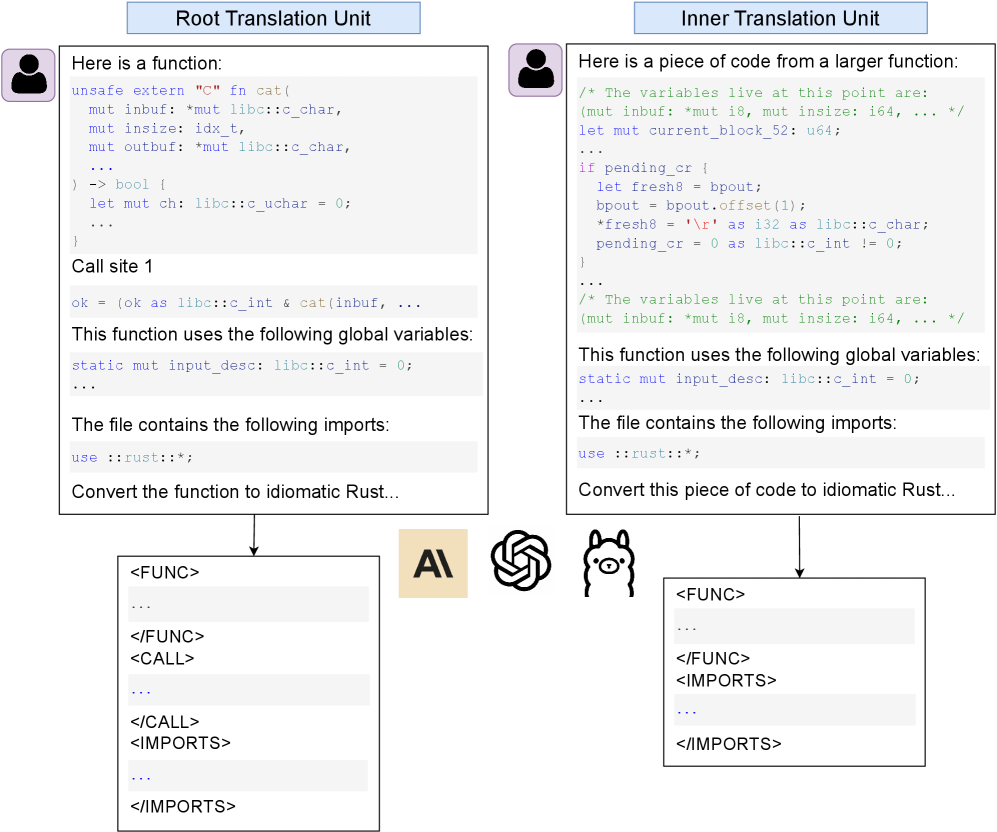Click the 'Call site 1' label
Viewport: 997px width, 832px height.
click(112, 266)
